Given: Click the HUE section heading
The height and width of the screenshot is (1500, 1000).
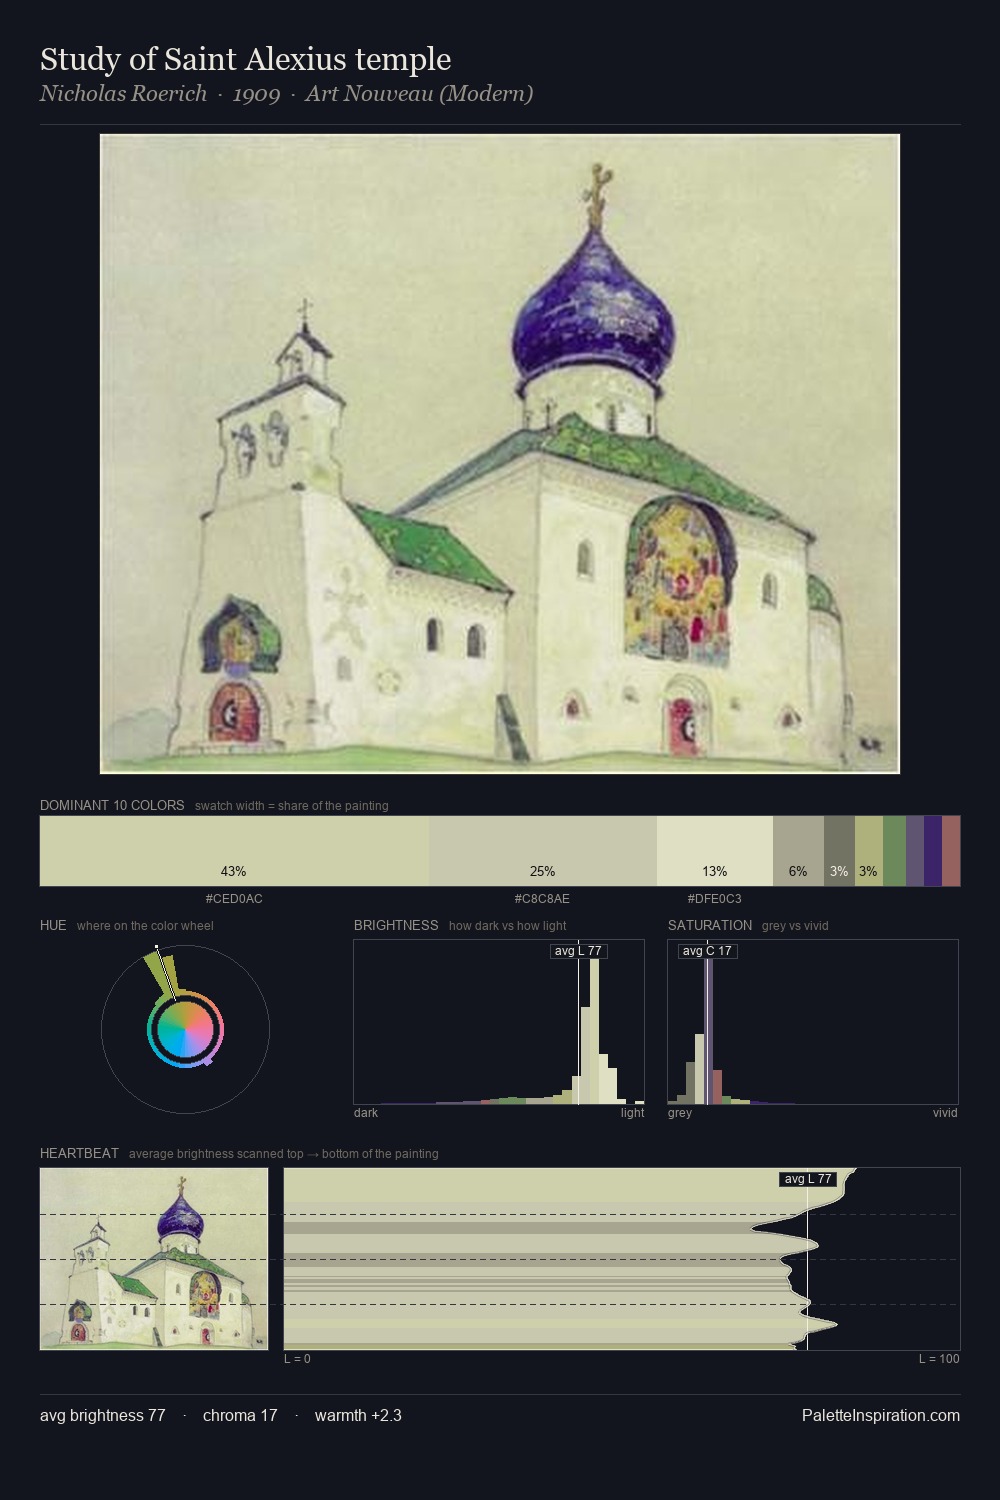Looking at the screenshot, I should pyautogui.click(x=53, y=925).
